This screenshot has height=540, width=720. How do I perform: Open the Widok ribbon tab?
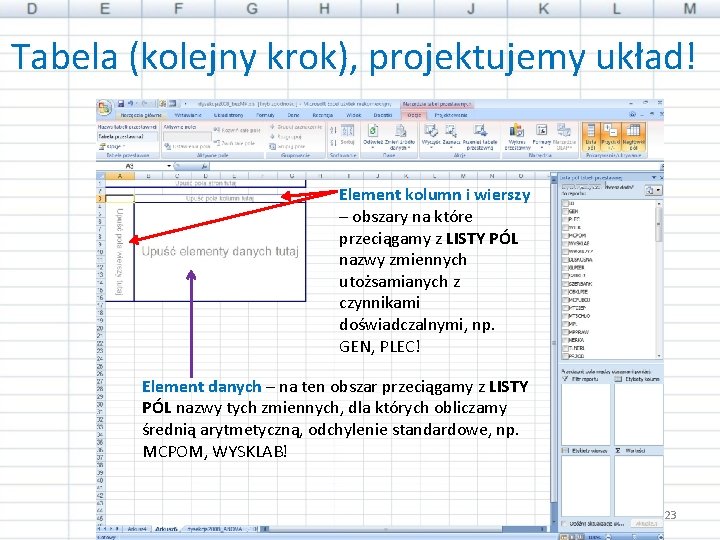353,115
